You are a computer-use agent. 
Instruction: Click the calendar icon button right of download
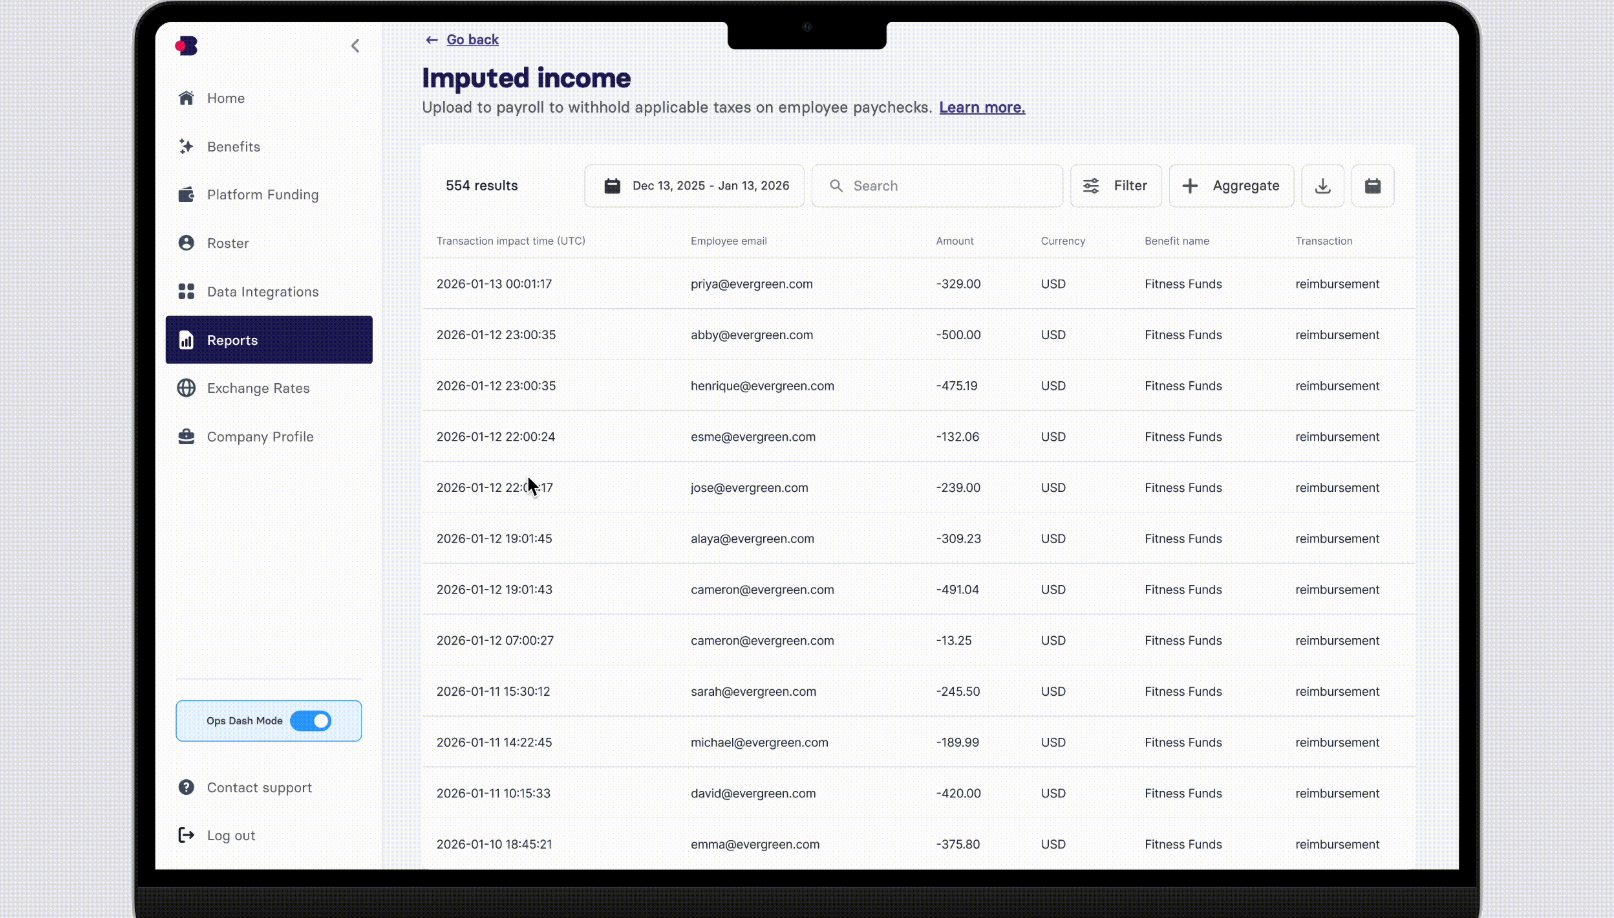coord(1373,186)
